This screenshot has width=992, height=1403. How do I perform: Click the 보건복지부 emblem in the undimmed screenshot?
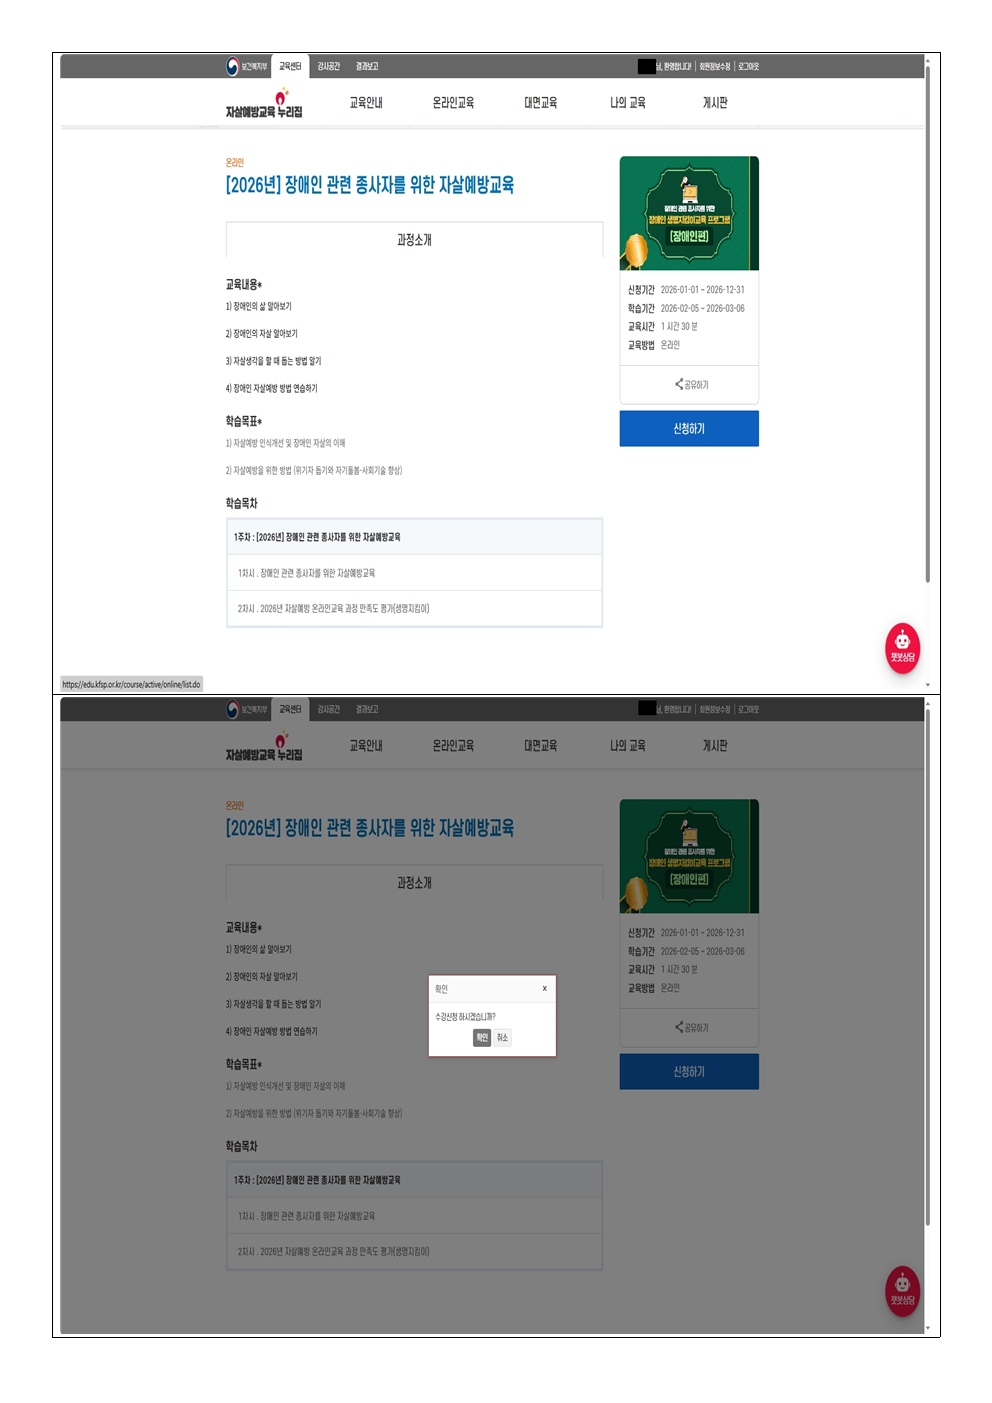pyautogui.click(x=247, y=66)
